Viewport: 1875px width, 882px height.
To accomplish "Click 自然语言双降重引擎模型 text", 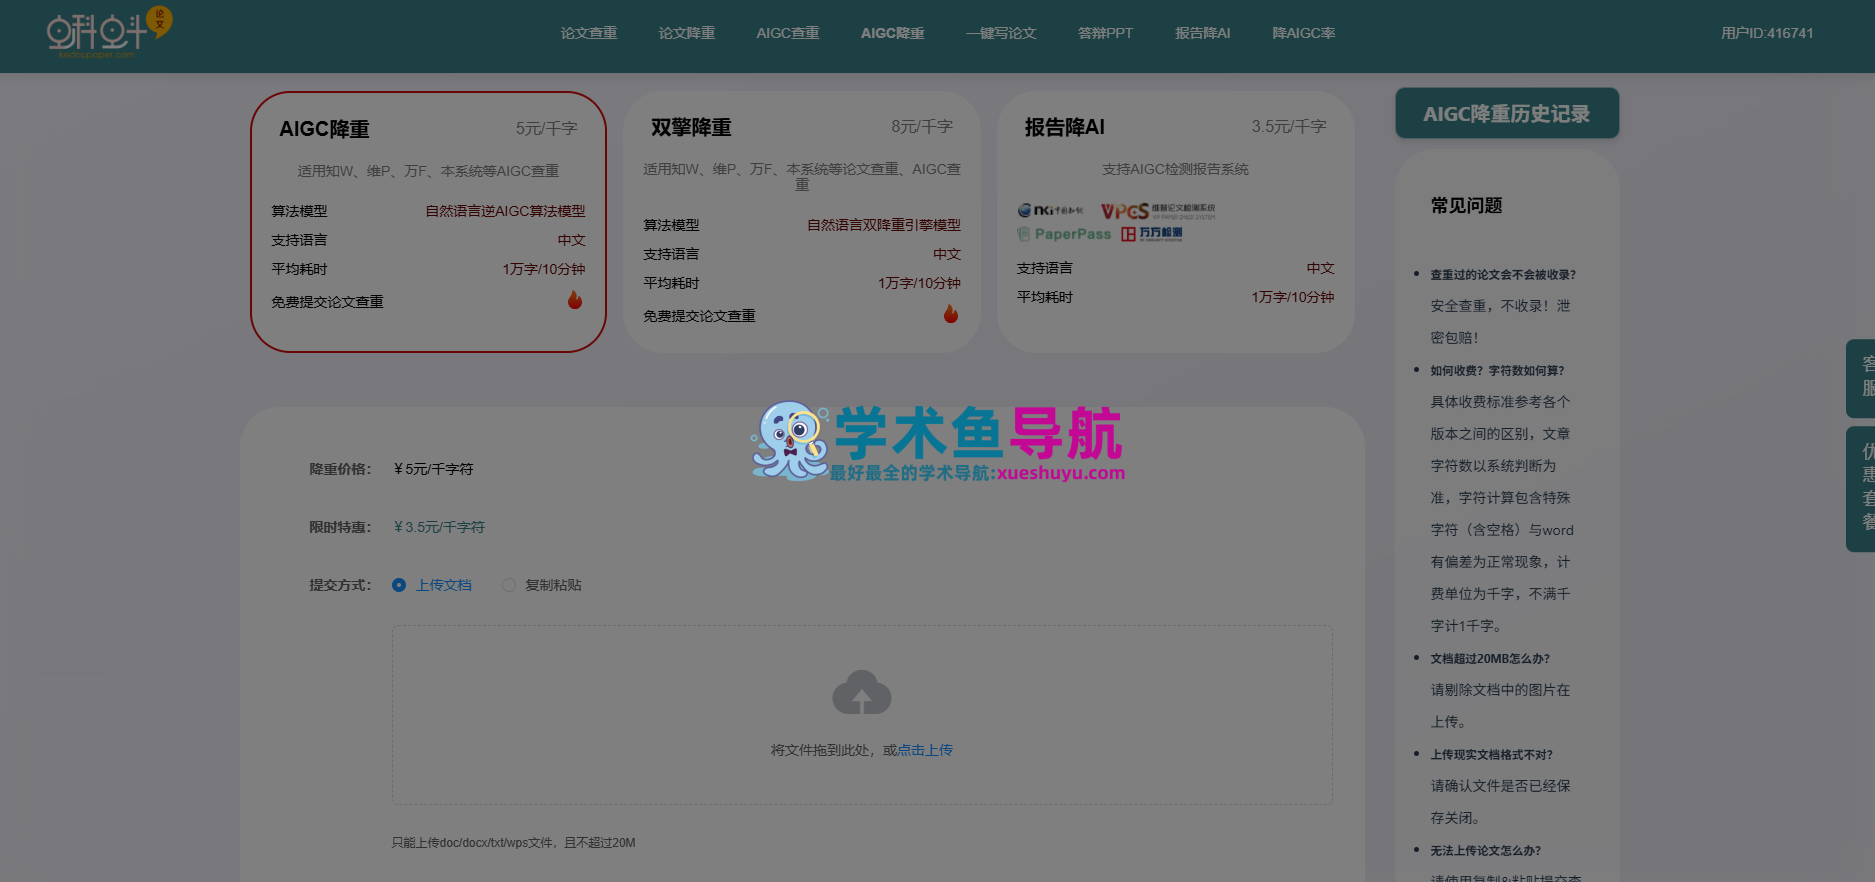I will click(x=884, y=225).
